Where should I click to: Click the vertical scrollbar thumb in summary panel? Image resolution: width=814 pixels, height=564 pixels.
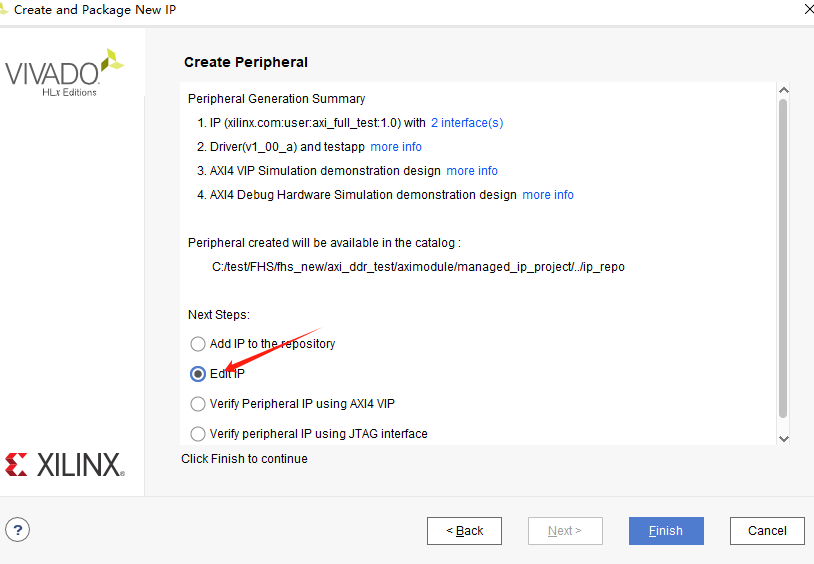tap(783, 258)
